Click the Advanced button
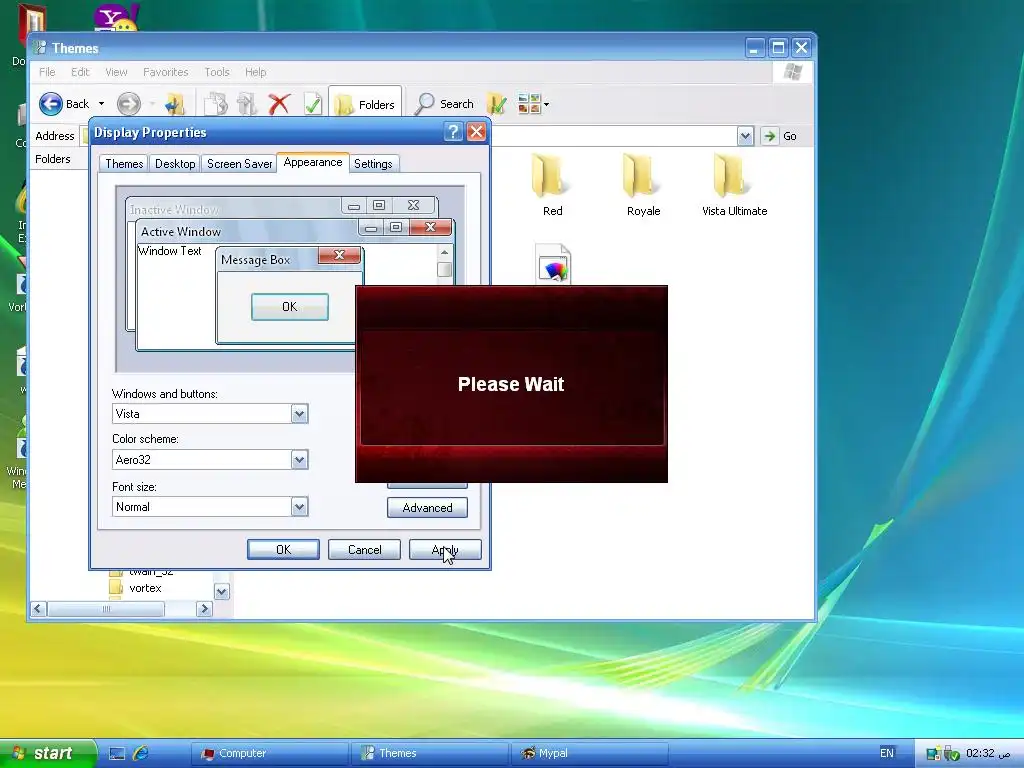1024x768 pixels. (427, 508)
